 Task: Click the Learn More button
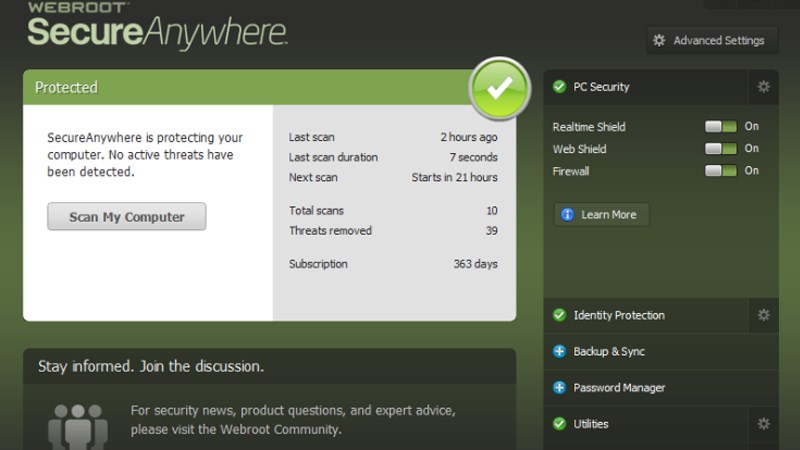pos(602,215)
